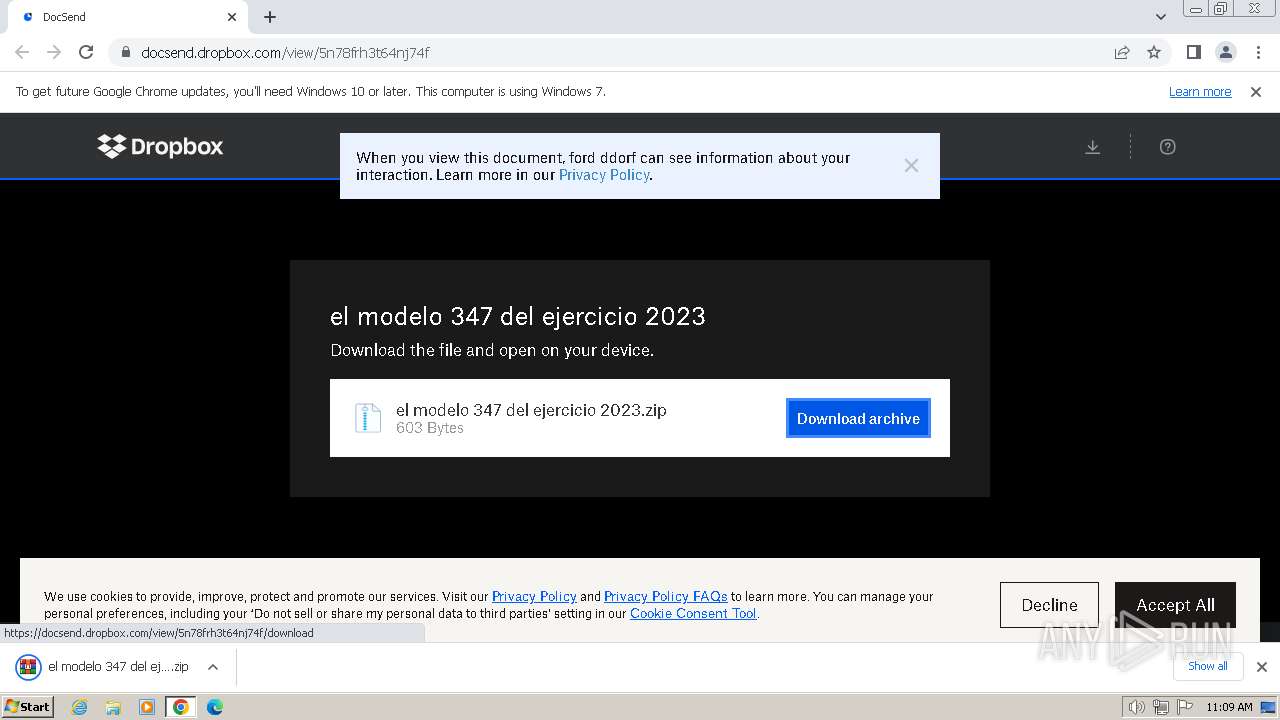Viewport: 1280px width, 720px height.
Task: Click the Download archive button
Action: click(x=858, y=419)
